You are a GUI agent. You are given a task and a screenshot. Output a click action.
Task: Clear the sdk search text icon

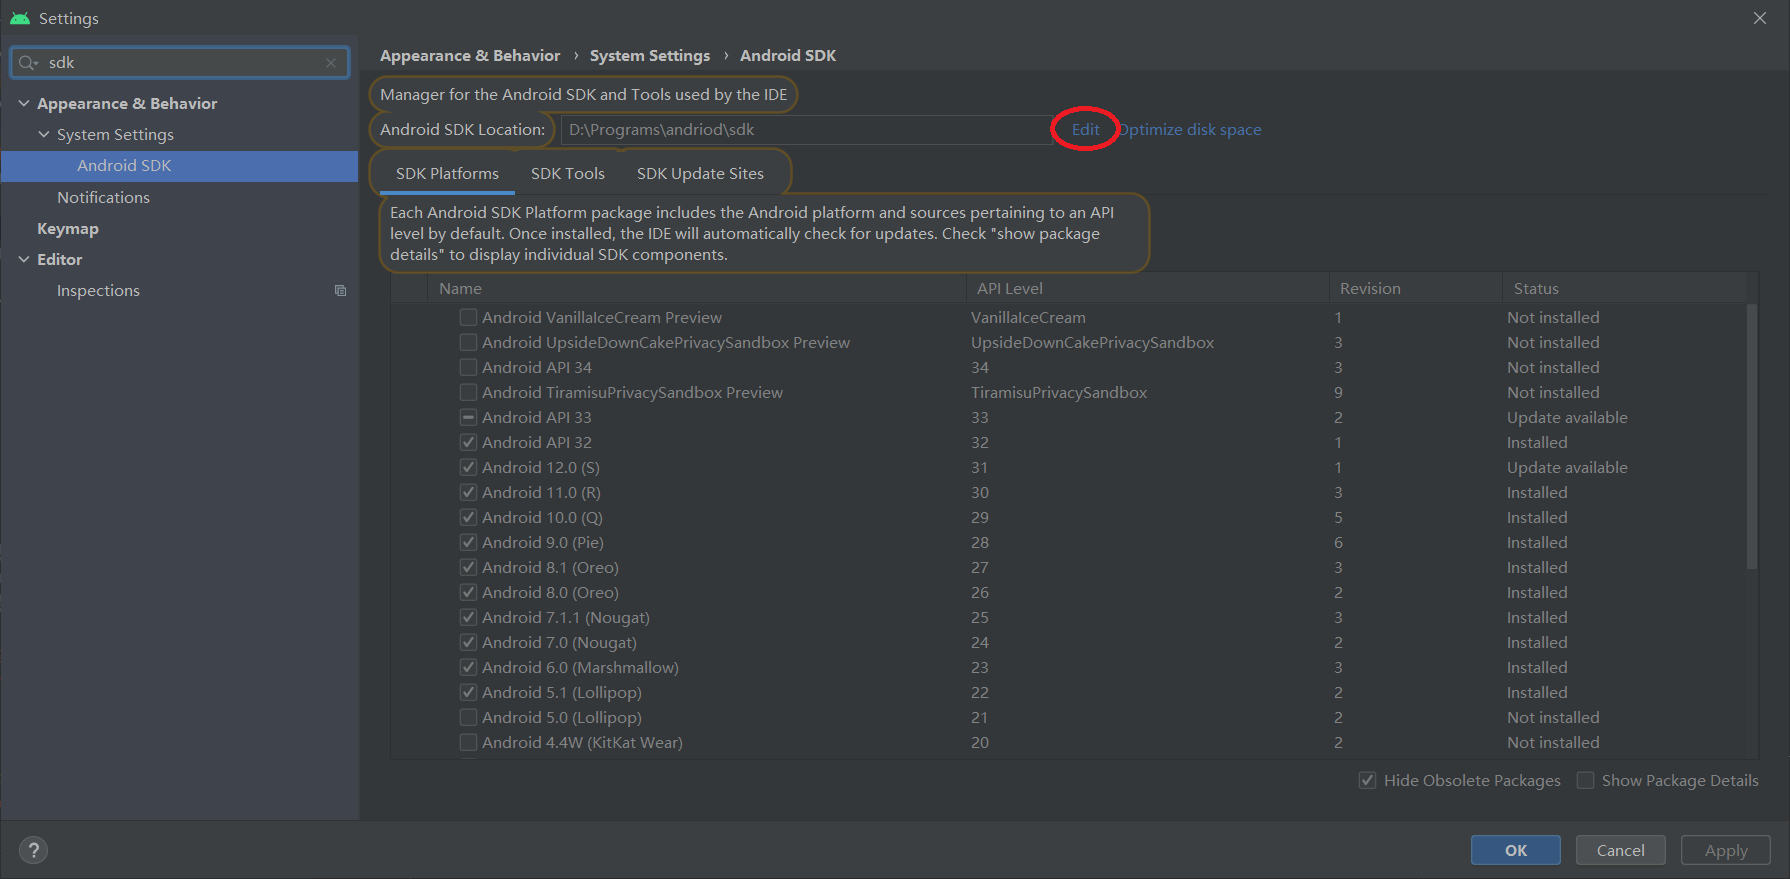(x=331, y=63)
